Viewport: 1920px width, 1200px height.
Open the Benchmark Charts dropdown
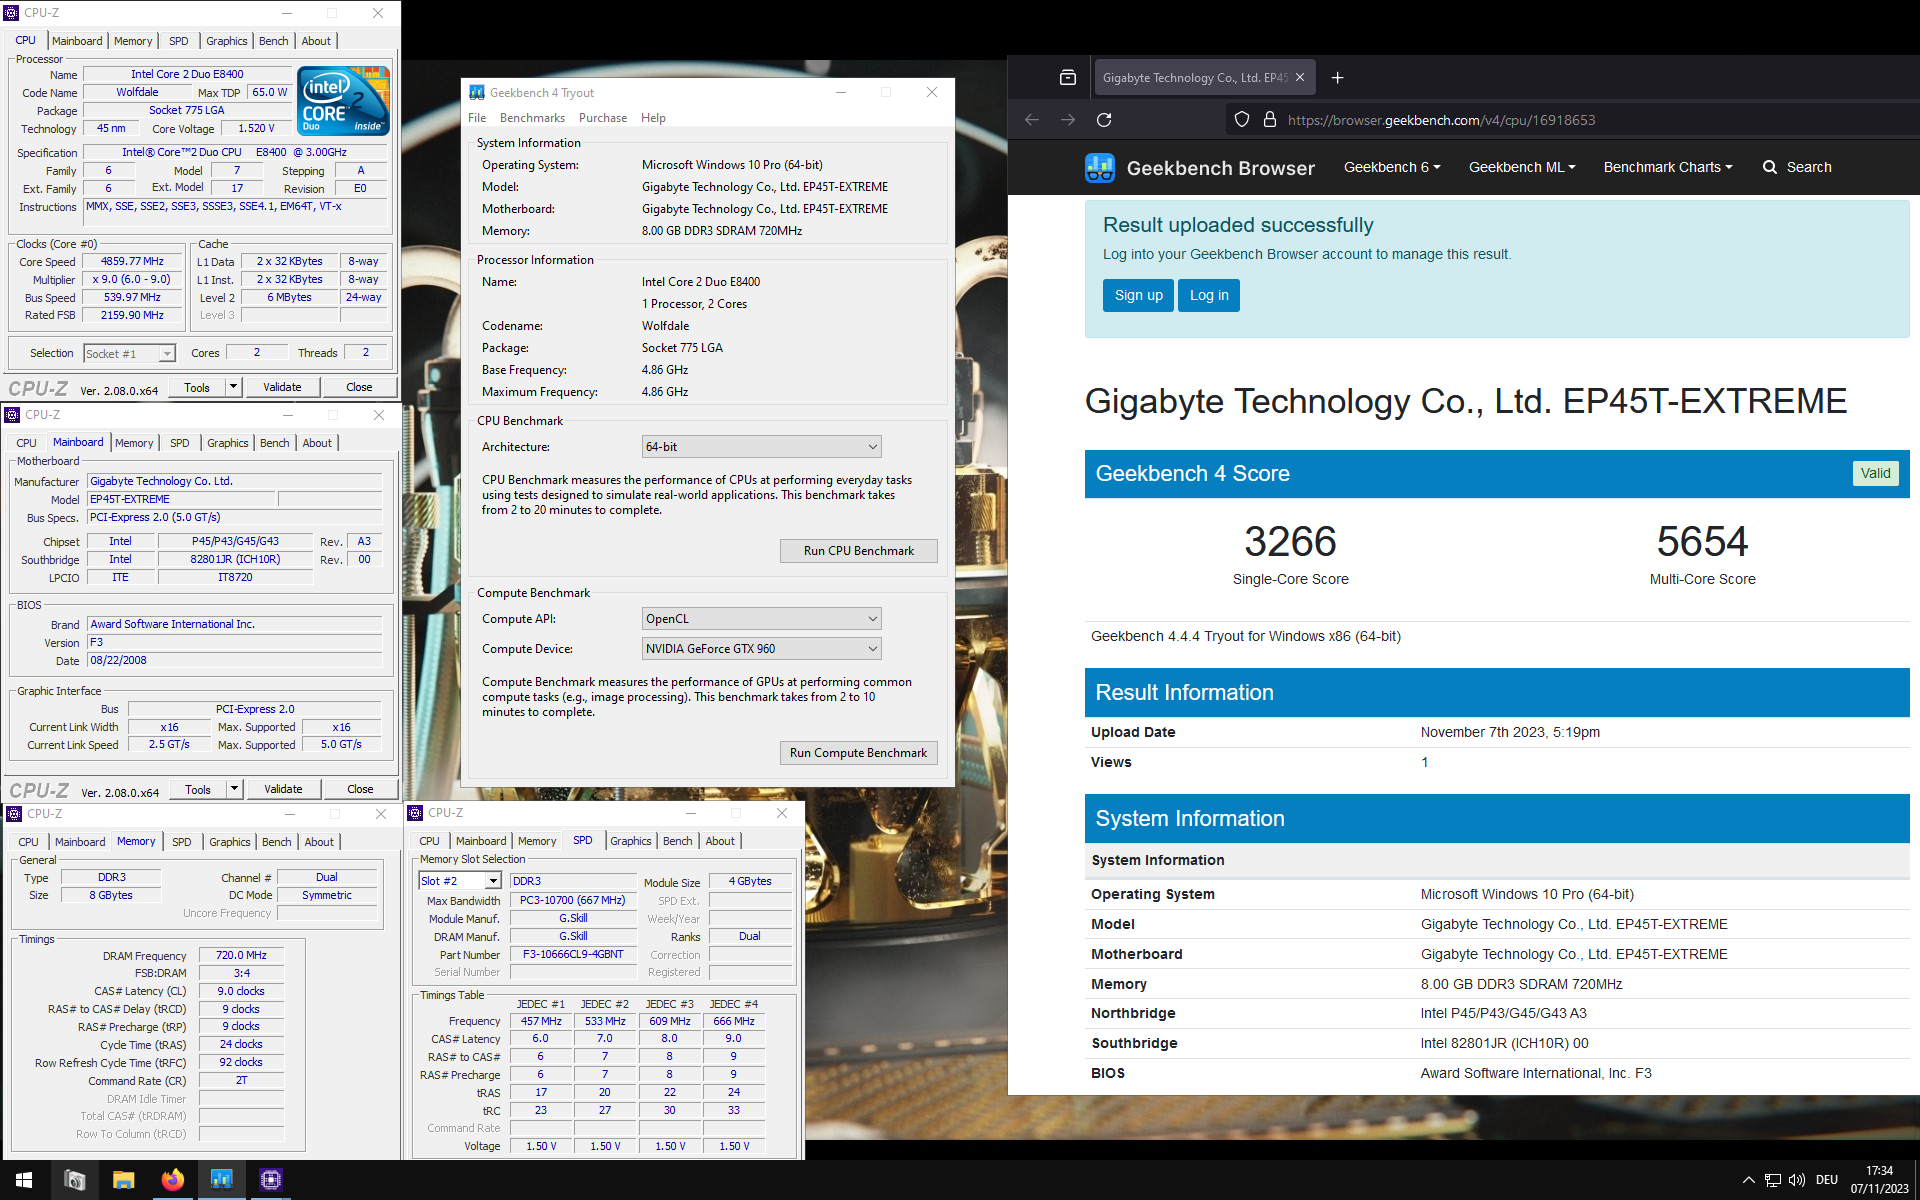[x=1668, y=167]
